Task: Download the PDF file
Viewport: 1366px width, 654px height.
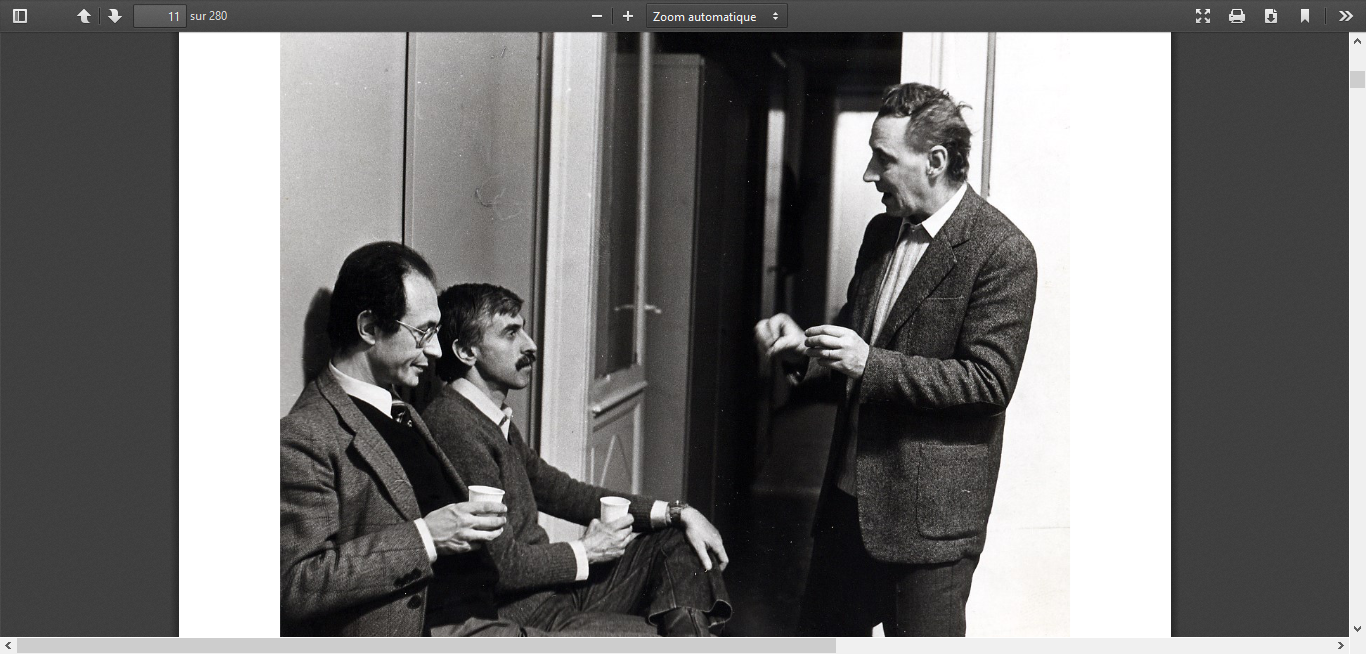Action: tap(1271, 16)
